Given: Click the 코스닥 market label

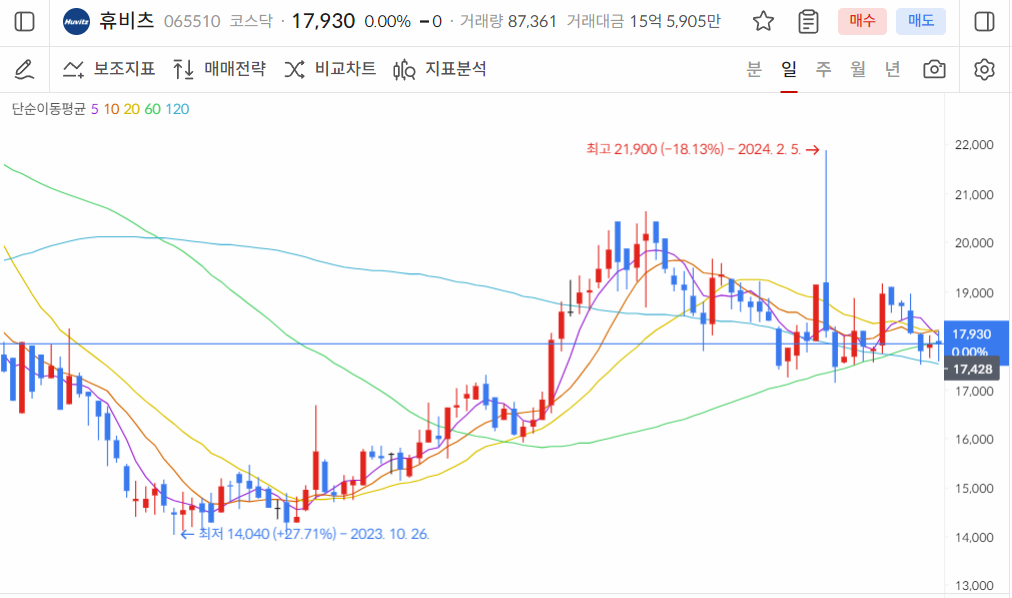Looking at the screenshot, I should tap(251, 21).
